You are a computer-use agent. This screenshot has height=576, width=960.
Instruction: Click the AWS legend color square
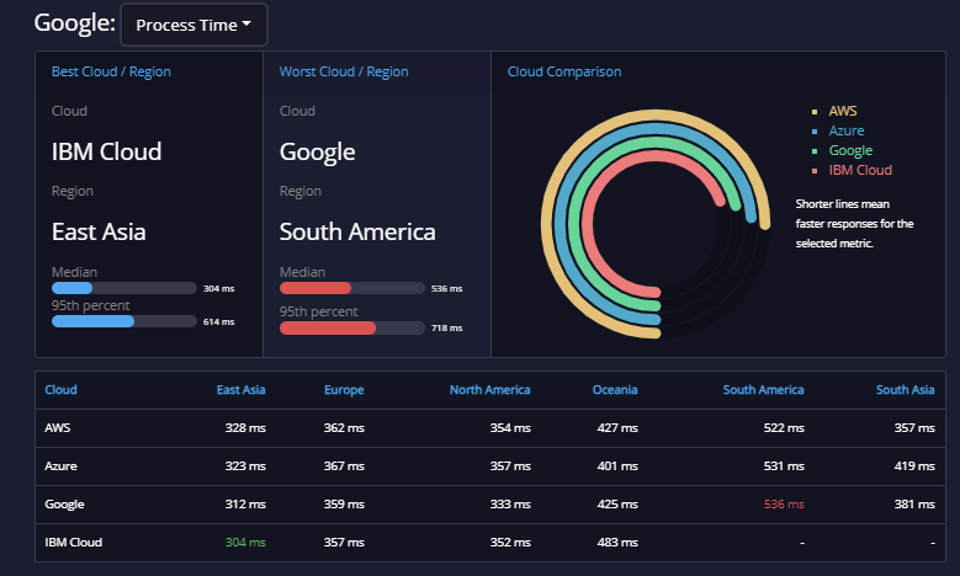pos(814,111)
